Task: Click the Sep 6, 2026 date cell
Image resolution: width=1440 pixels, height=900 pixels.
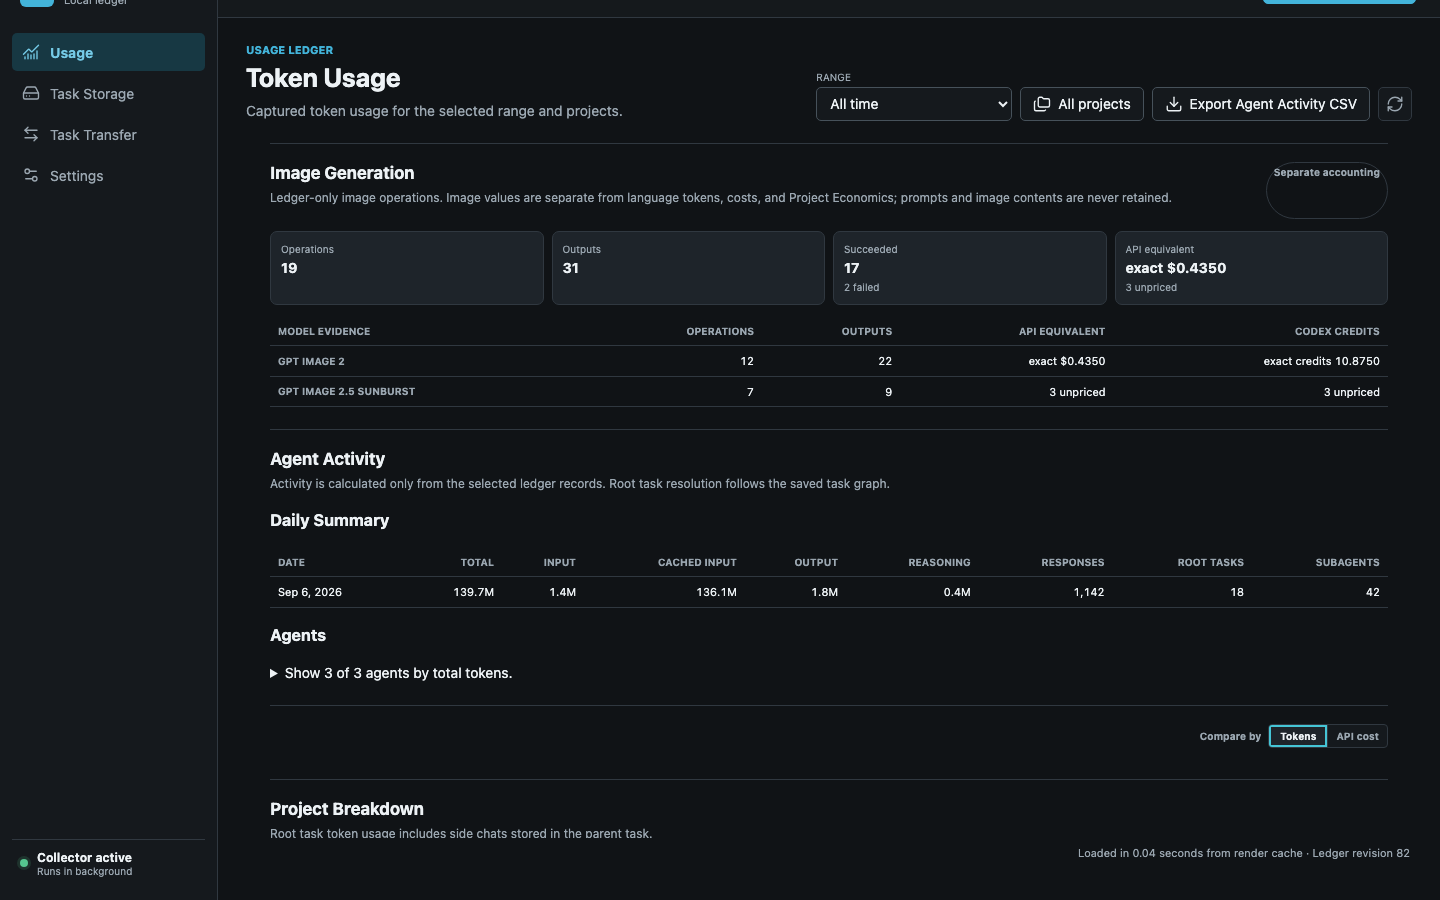Action: (x=310, y=592)
